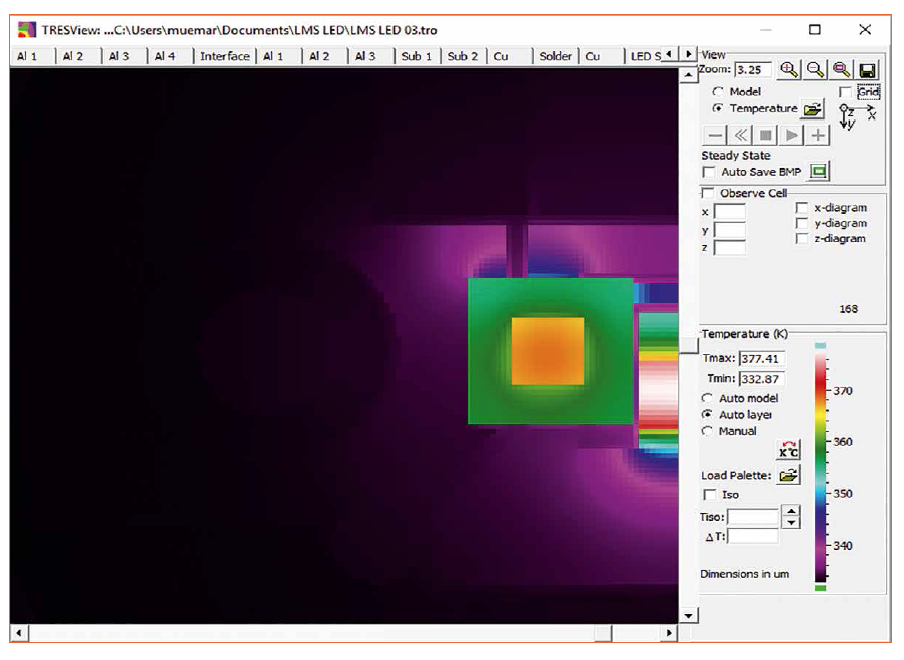Click the Kelvin to Celsius conversion icon
The height and width of the screenshot is (660, 904).
pyautogui.click(x=788, y=450)
